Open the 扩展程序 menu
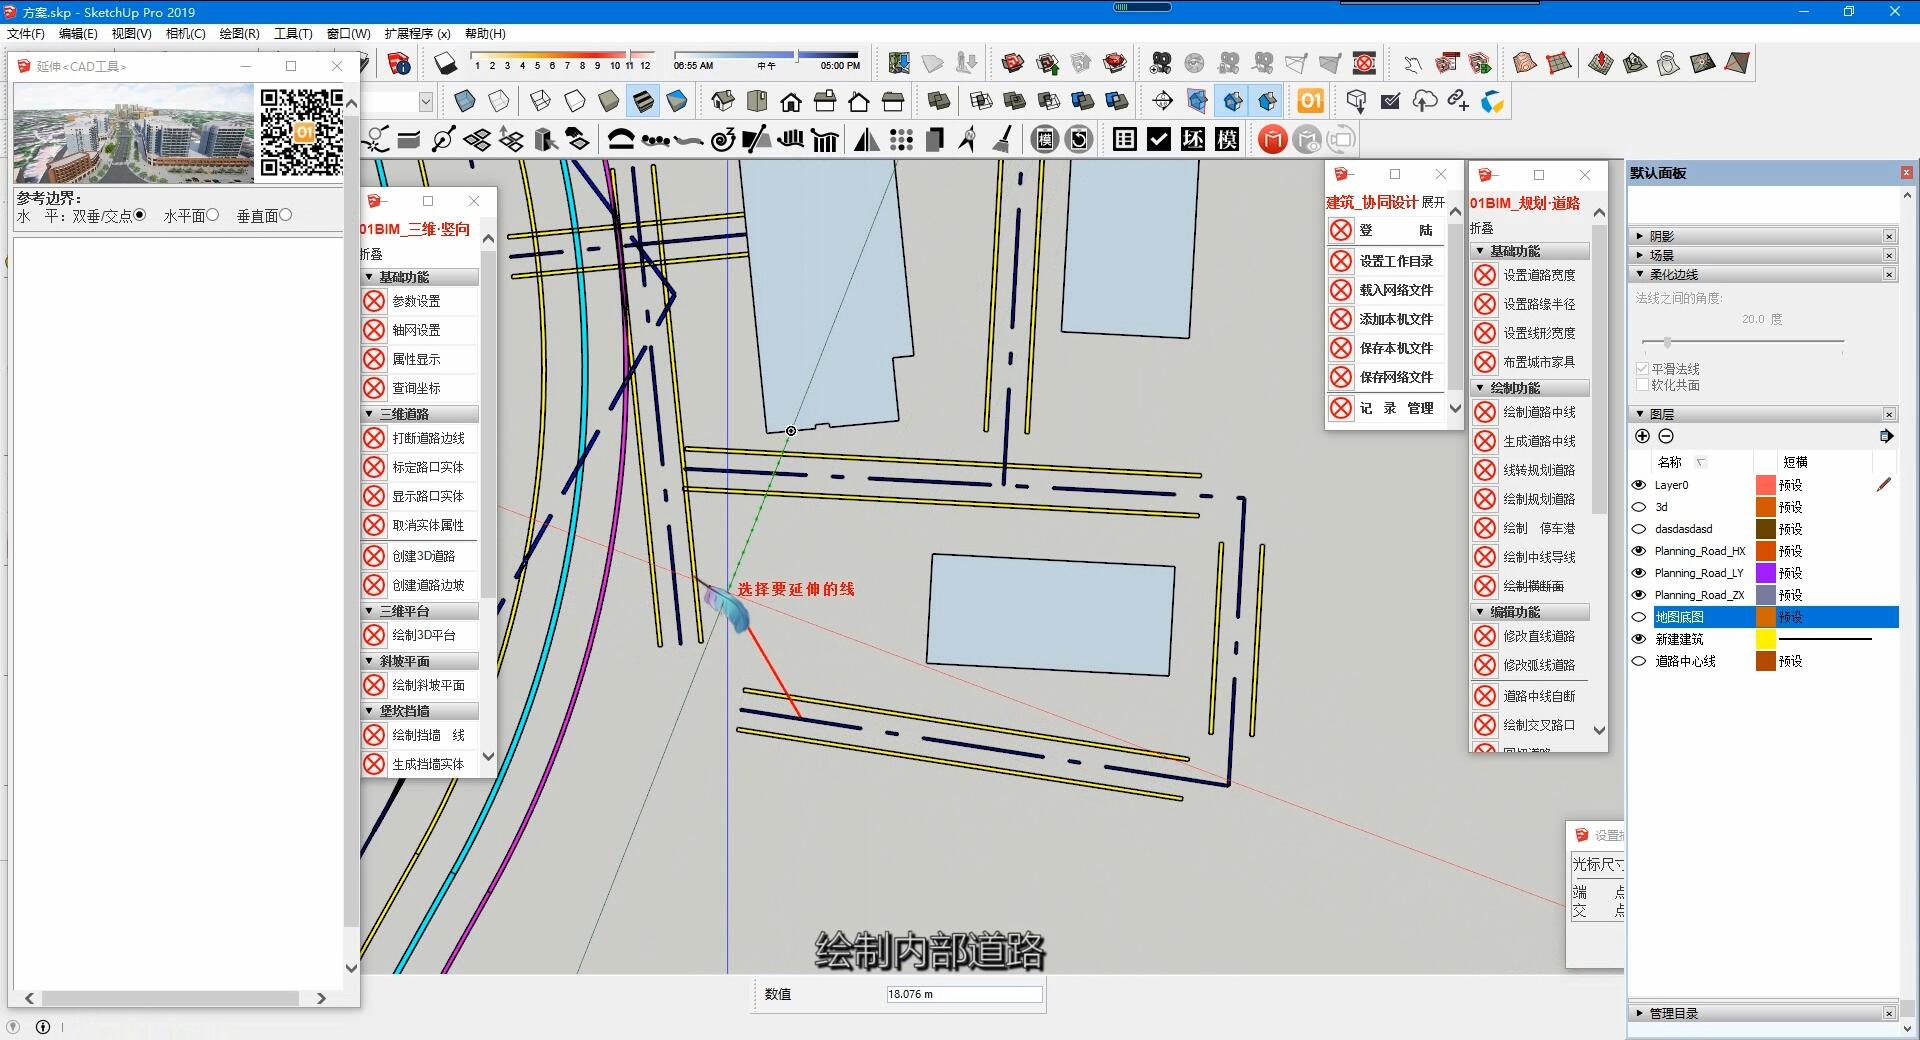Viewport: 1920px width, 1040px height. point(418,33)
